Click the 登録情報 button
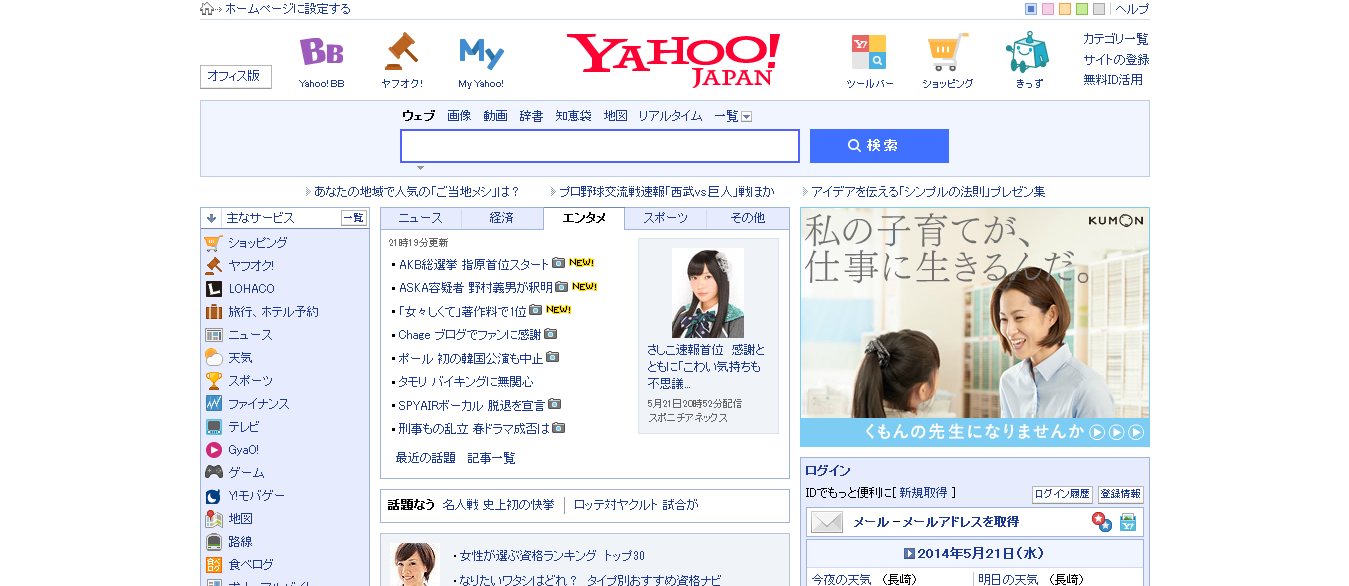 pos(1120,494)
